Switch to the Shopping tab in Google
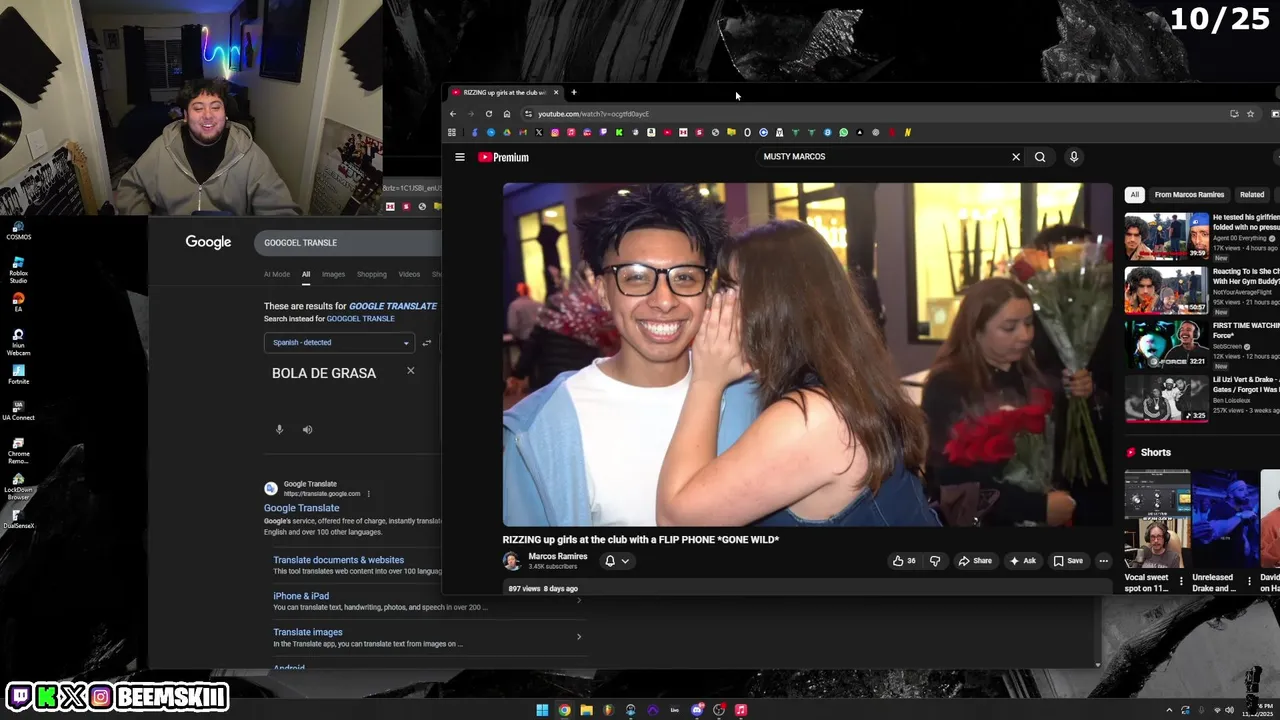The image size is (1280, 720). tap(371, 274)
